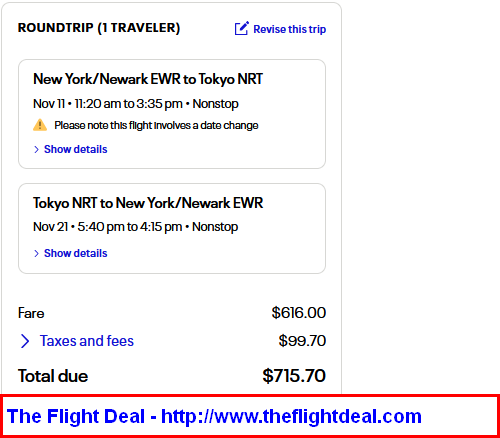Open the Revise this trip link
The image size is (500, 438).
pyautogui.click(x=289, y=29)
